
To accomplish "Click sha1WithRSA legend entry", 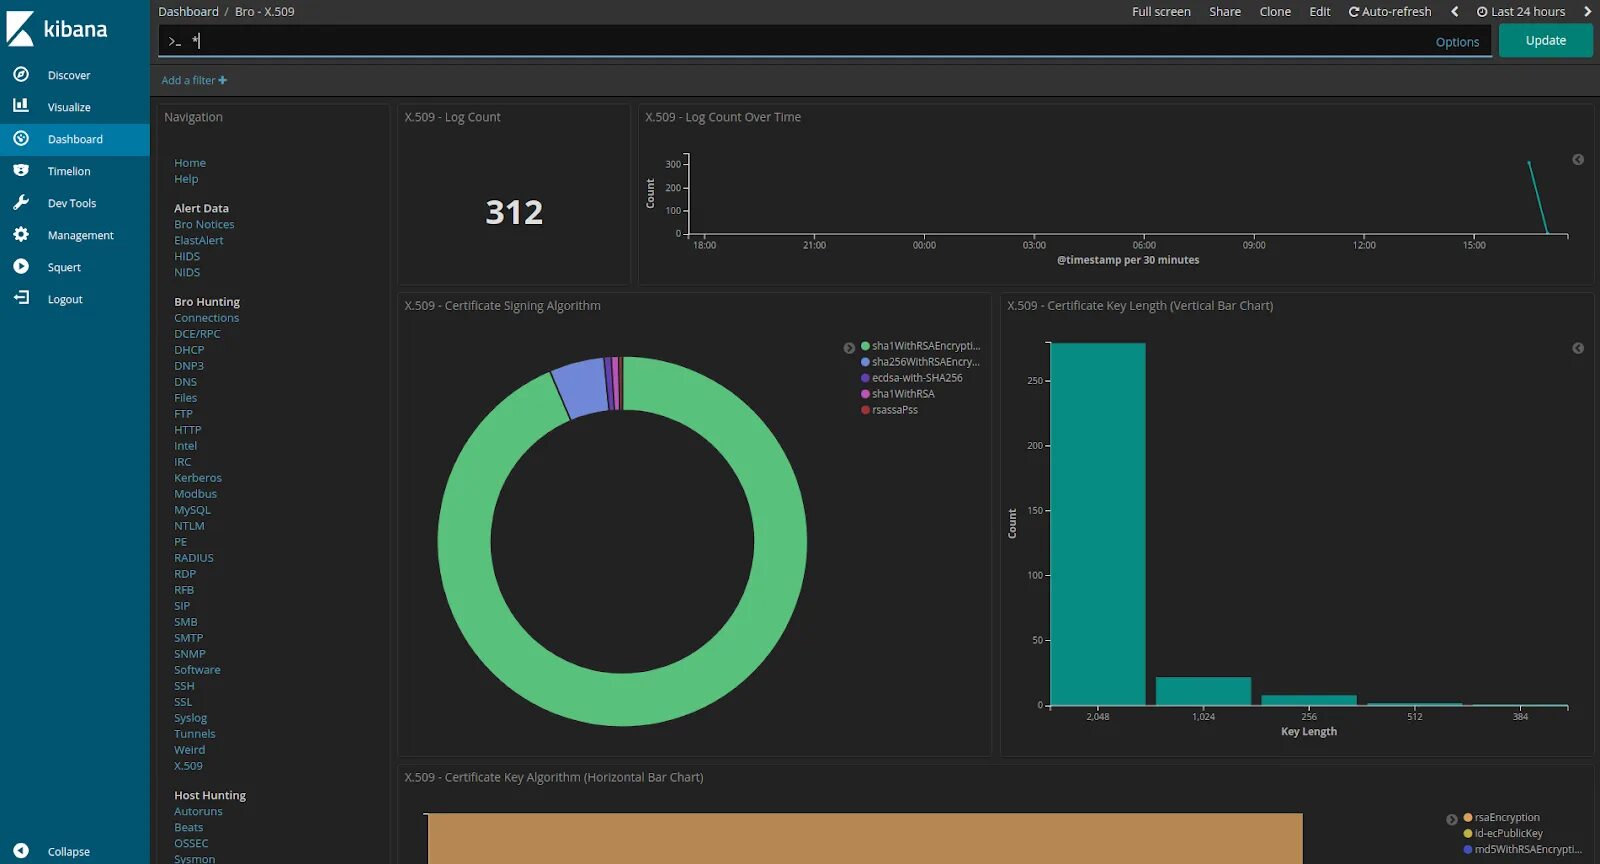I will pos(898,394).
